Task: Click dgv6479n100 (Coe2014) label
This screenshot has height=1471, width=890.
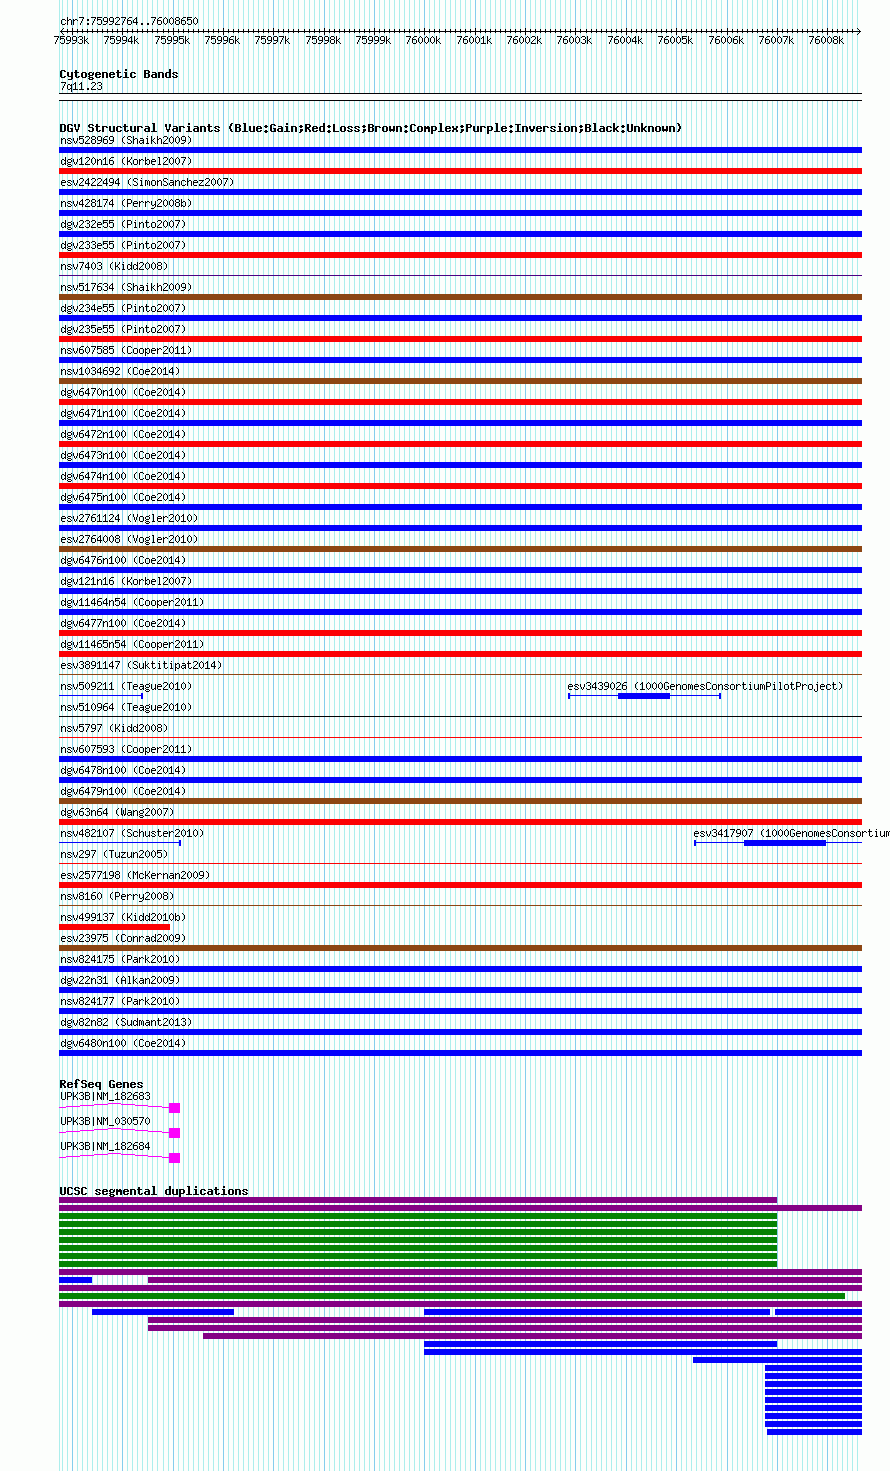Action: 123,791
